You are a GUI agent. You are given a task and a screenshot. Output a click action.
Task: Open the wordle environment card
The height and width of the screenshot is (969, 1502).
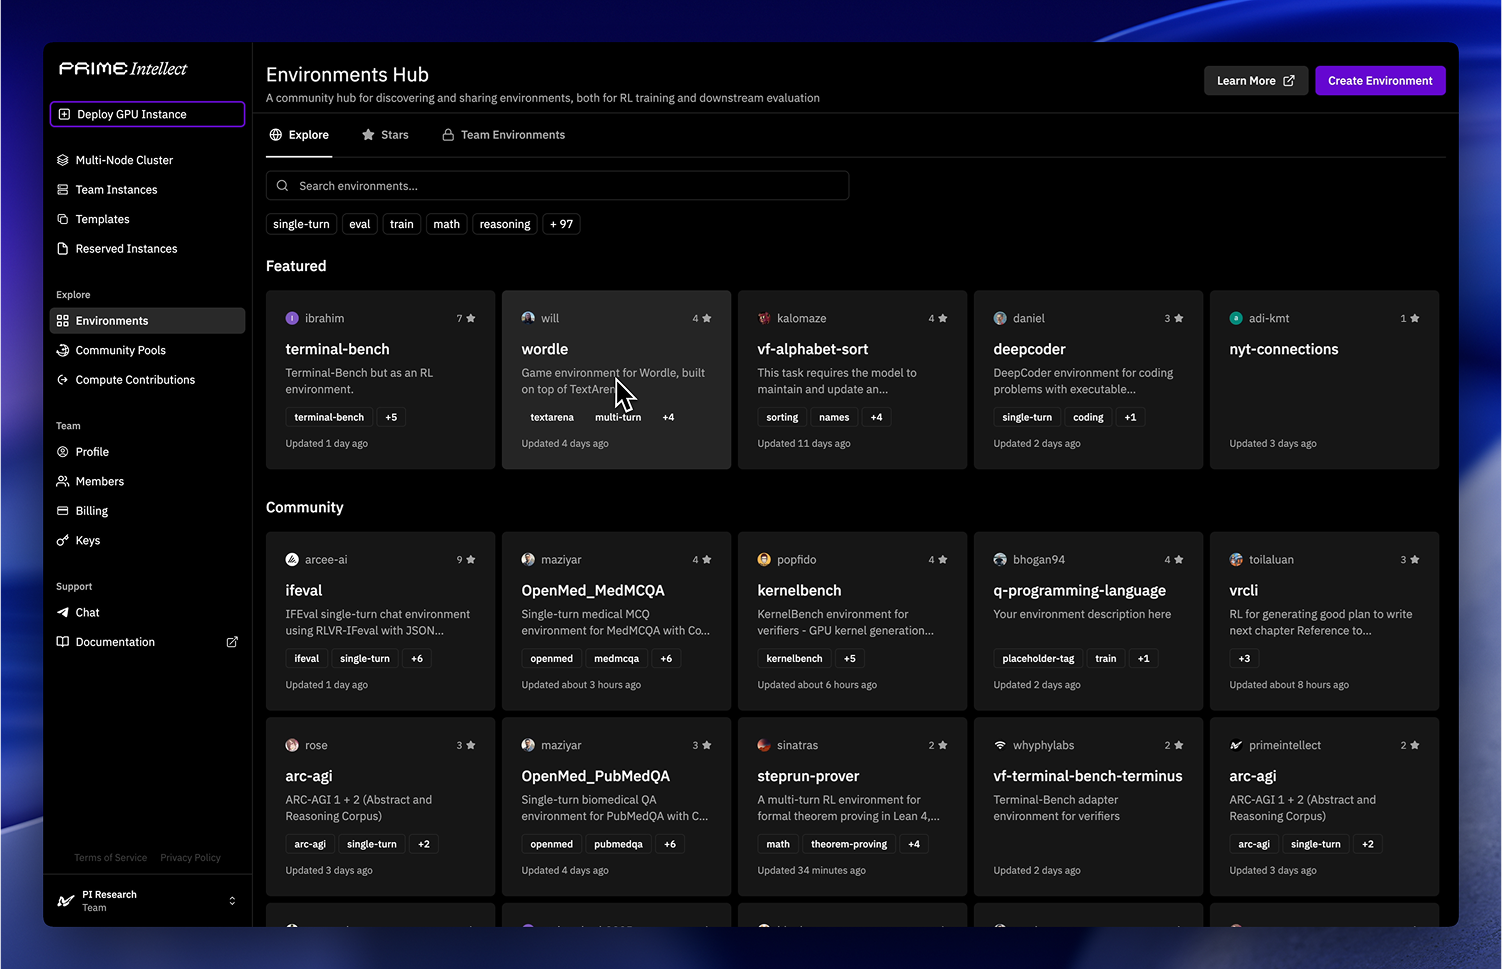(616, 349)
